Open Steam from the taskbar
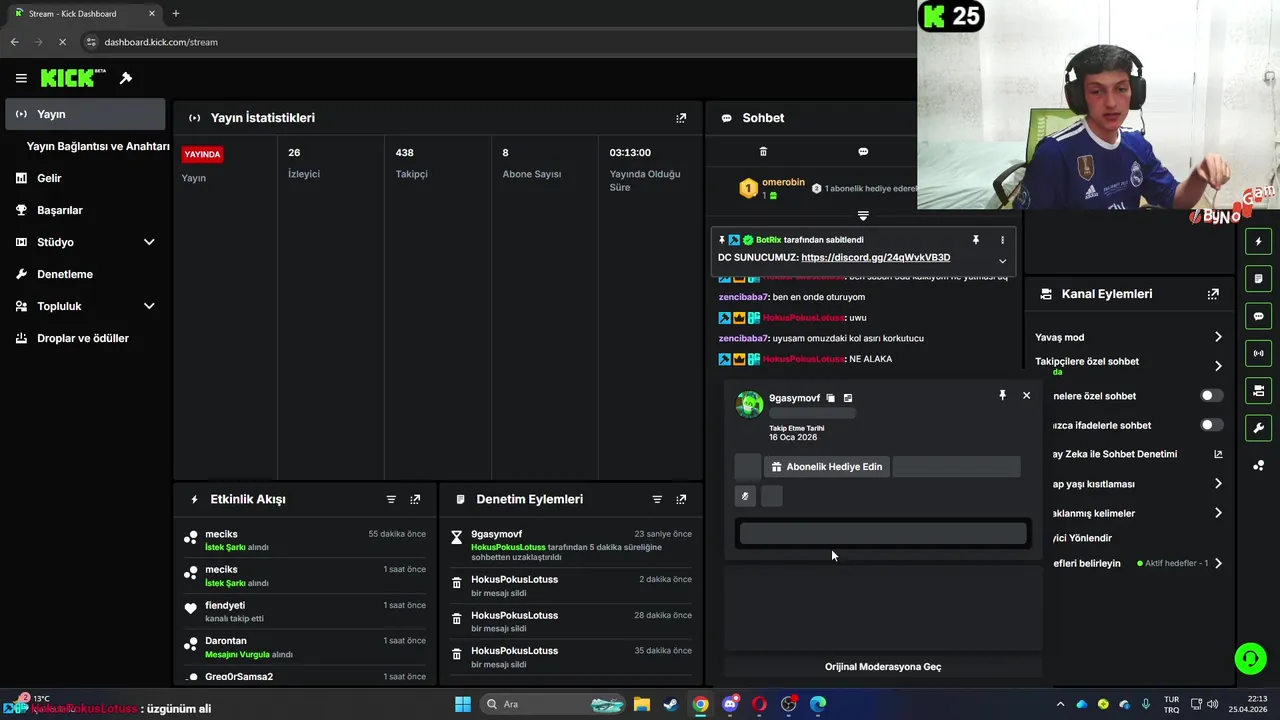1280x720 pixels. click(x=670, y=704)
